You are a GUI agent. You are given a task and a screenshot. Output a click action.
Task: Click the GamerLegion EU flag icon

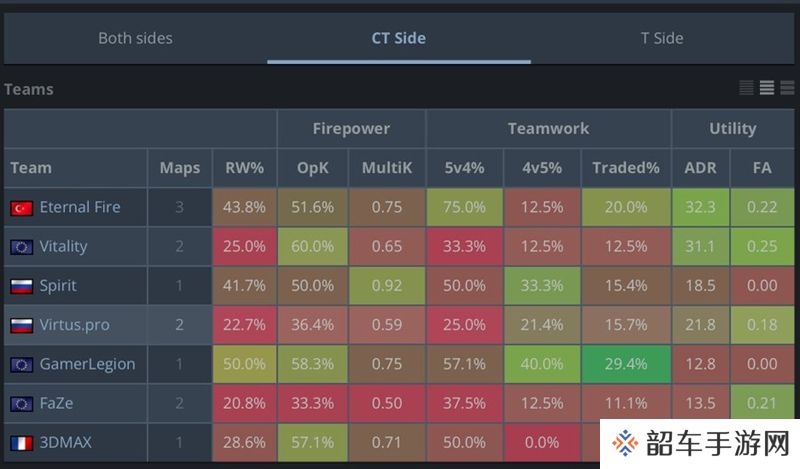(21, 364)
